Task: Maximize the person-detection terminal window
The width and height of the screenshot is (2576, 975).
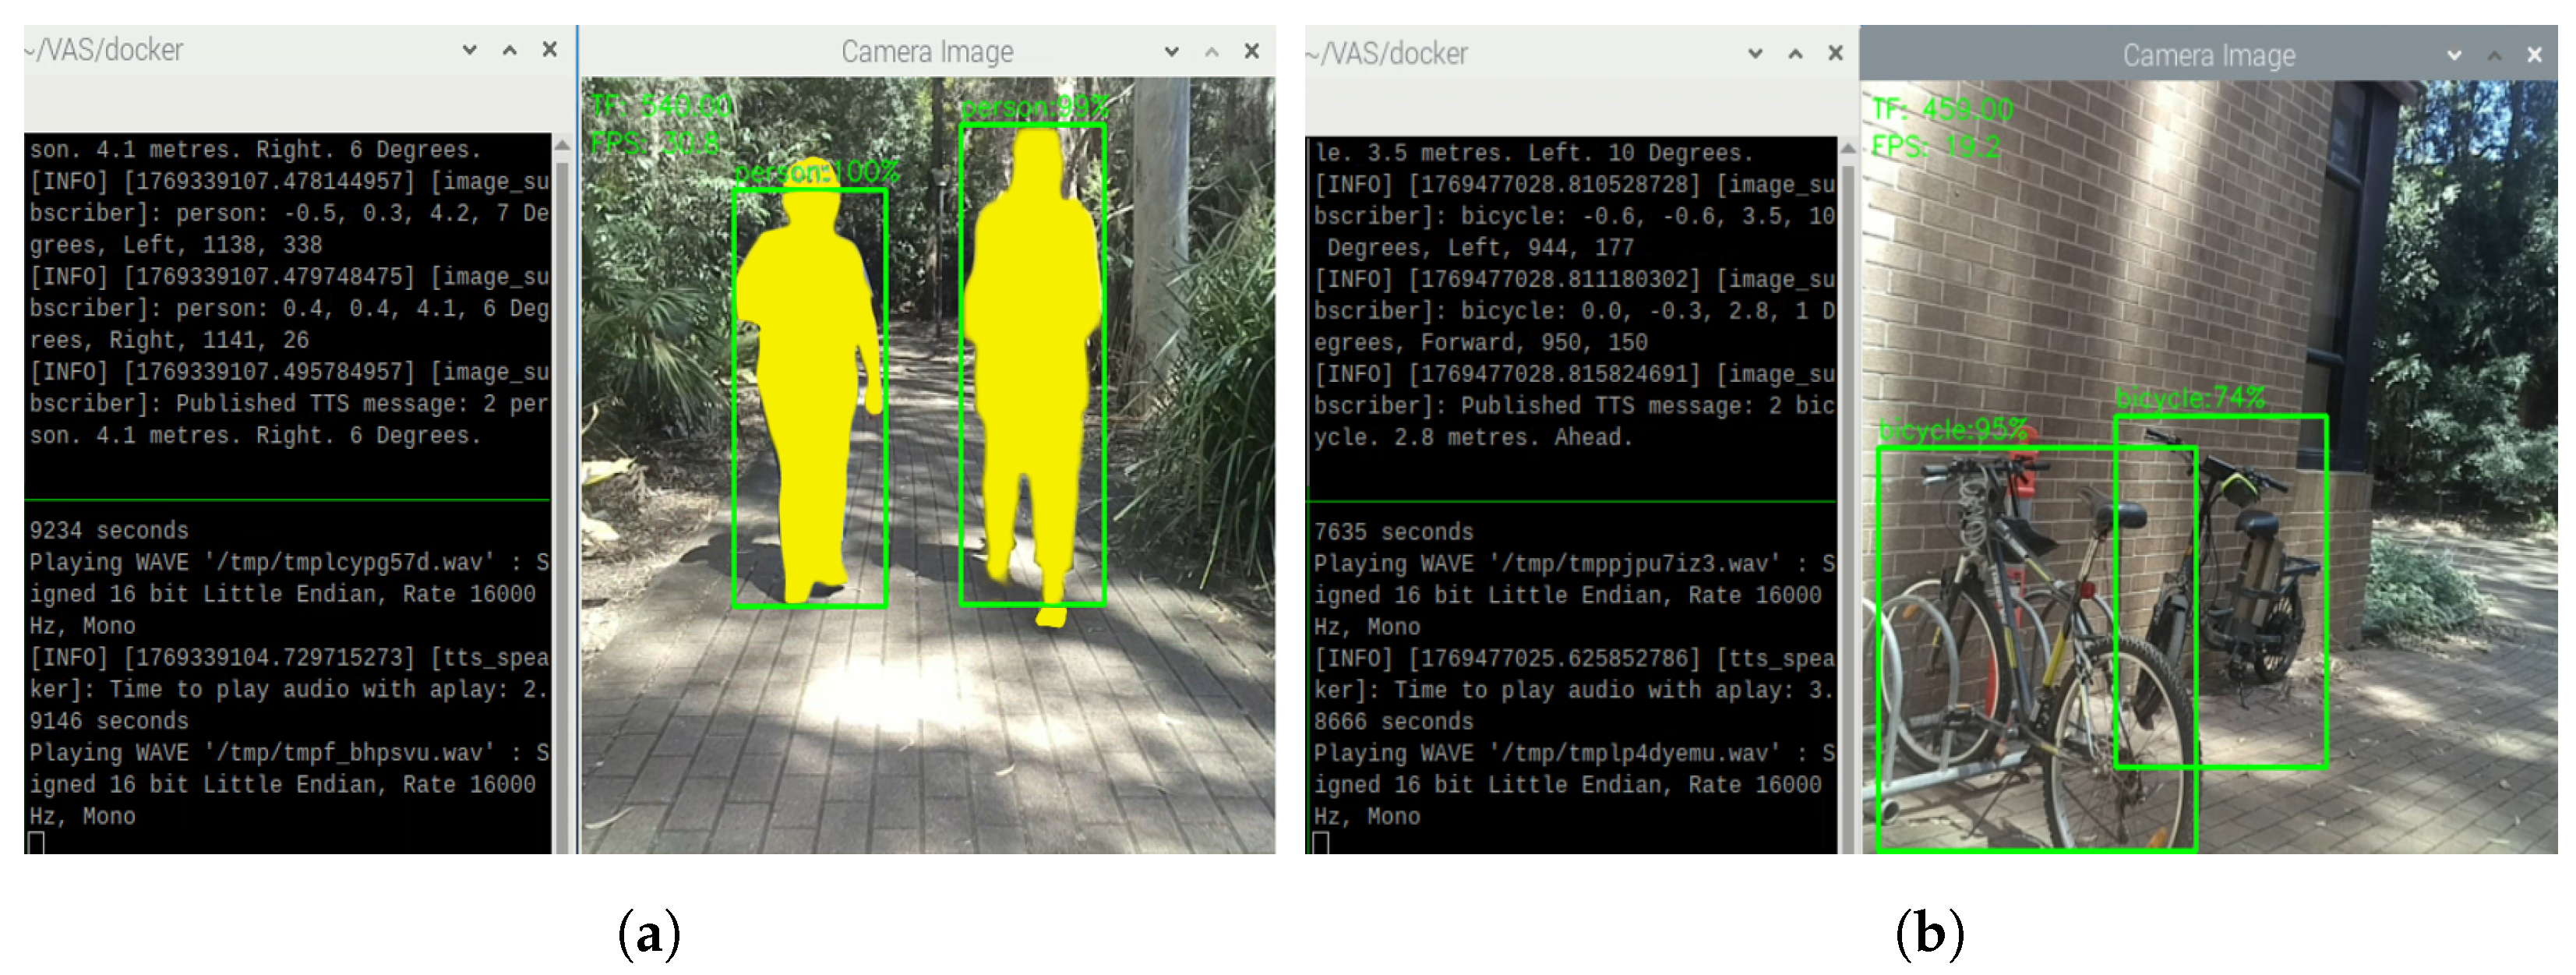Action: (x=510, y=50)
